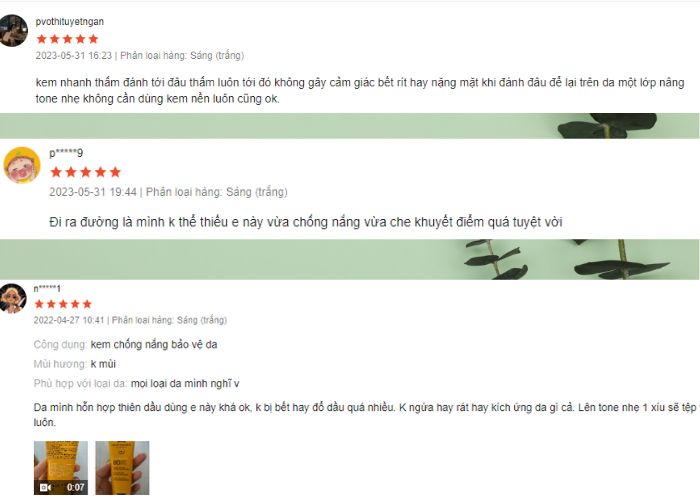Click the 2023-05-31 19:44 review date line

pyautogui.click(x=168, y=192)
